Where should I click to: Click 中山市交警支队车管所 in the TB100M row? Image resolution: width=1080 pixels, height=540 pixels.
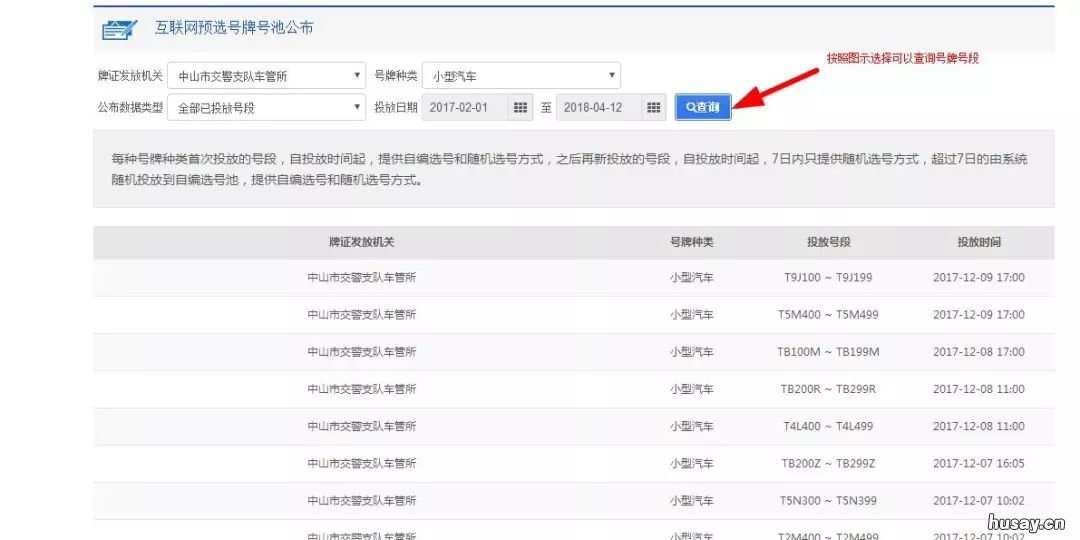pos(362,352)
